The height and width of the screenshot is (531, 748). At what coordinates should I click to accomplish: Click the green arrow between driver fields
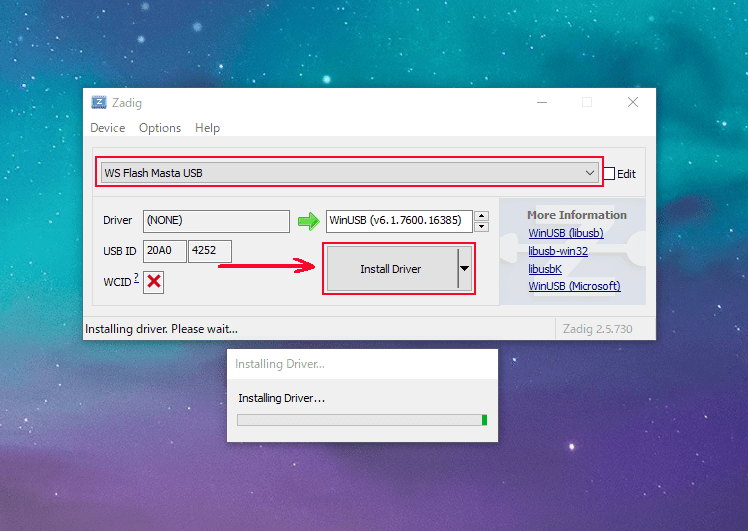click(x=308, y=221)
